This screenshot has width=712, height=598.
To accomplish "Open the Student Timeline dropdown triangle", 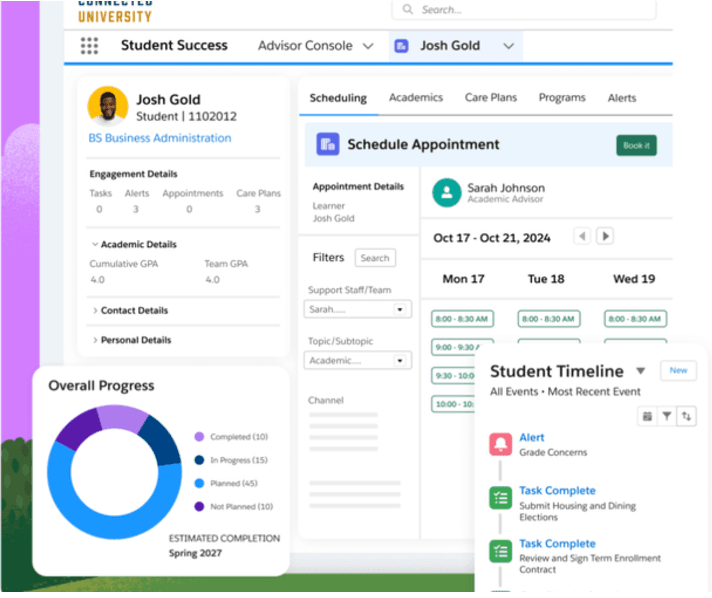I will tap(641, 371).
